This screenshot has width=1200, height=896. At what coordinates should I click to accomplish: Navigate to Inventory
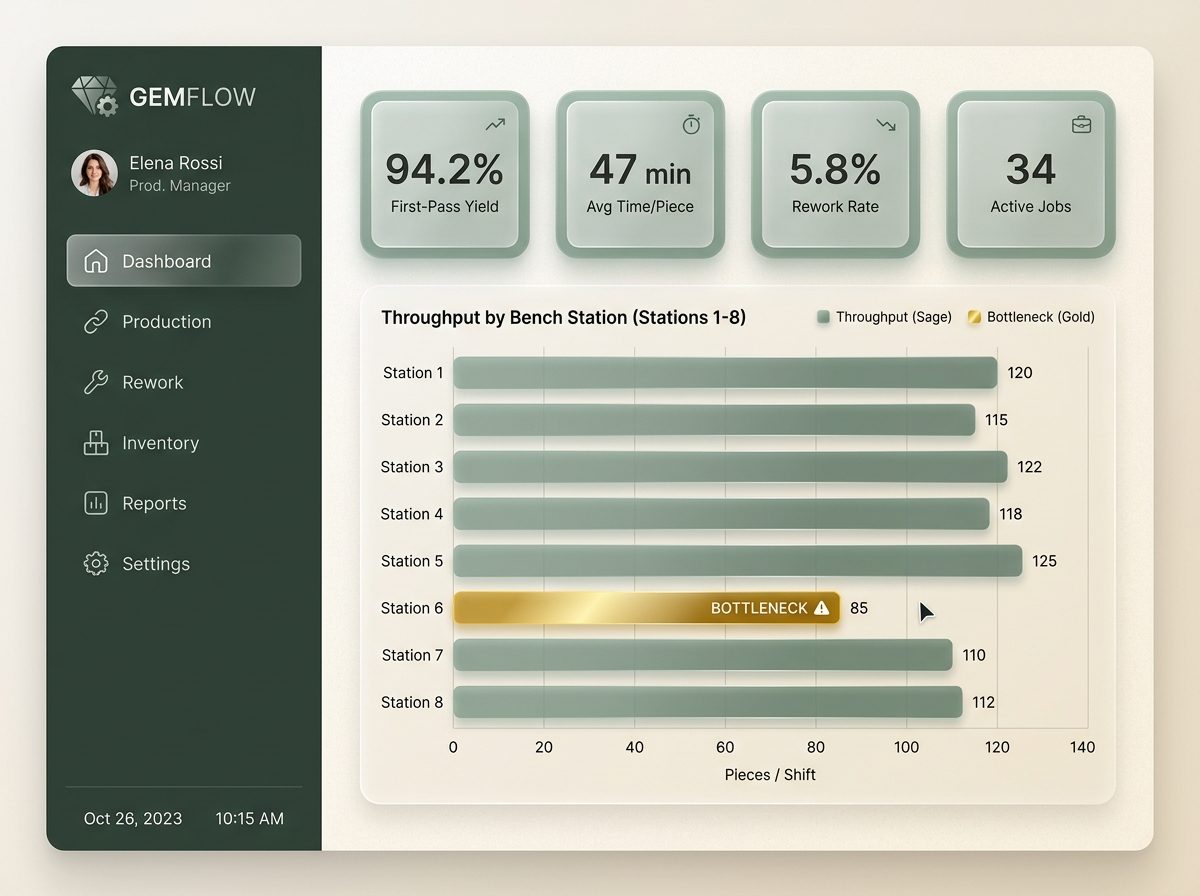pos(184,443)
